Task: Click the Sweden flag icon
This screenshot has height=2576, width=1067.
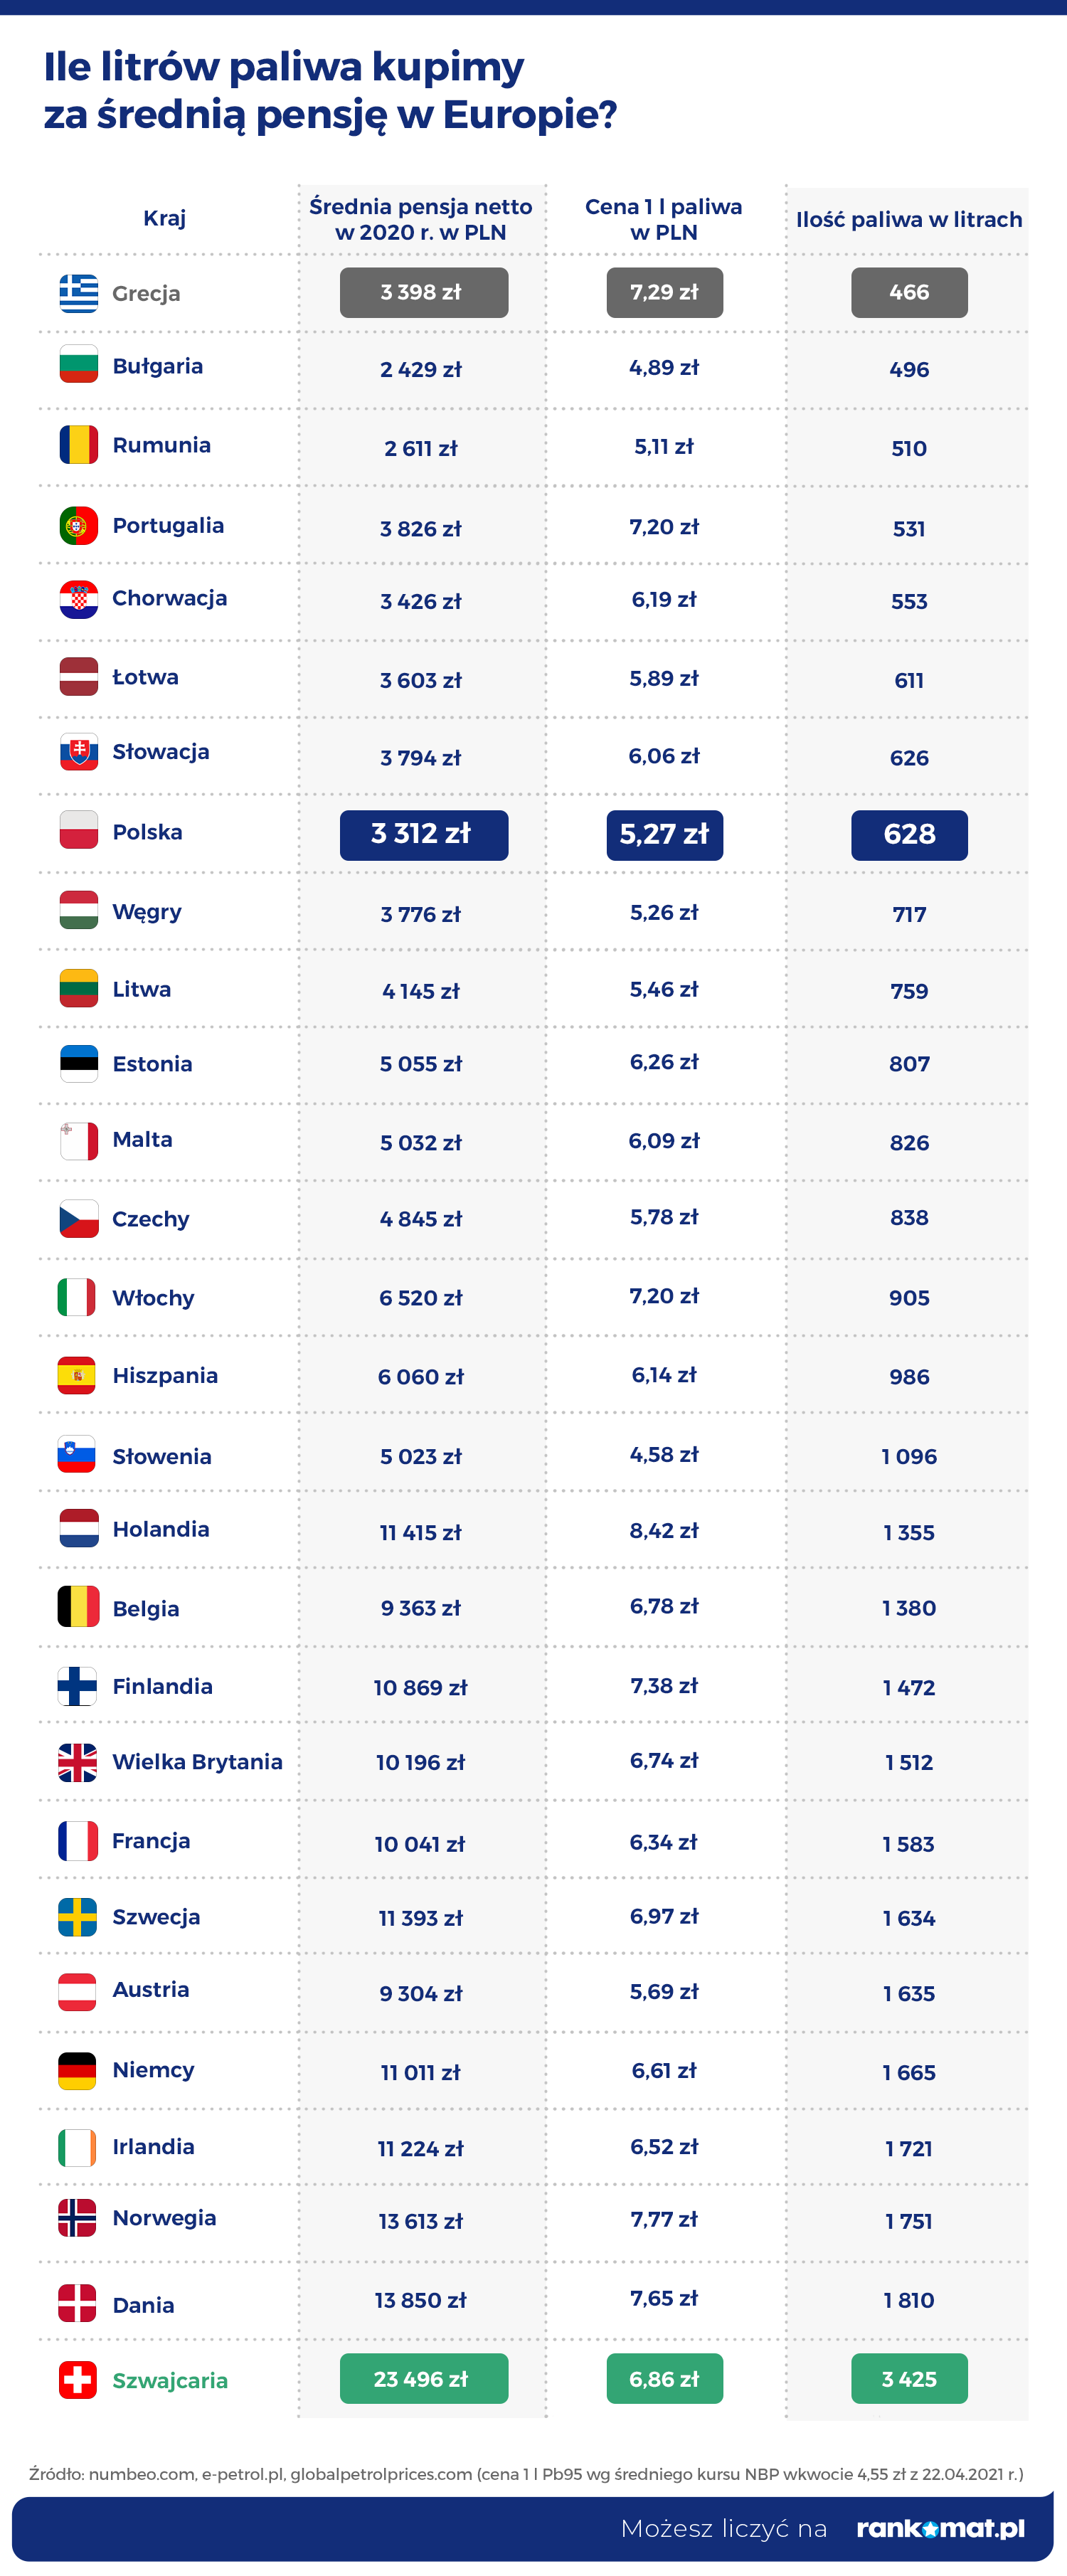Action: [78, 1916]
